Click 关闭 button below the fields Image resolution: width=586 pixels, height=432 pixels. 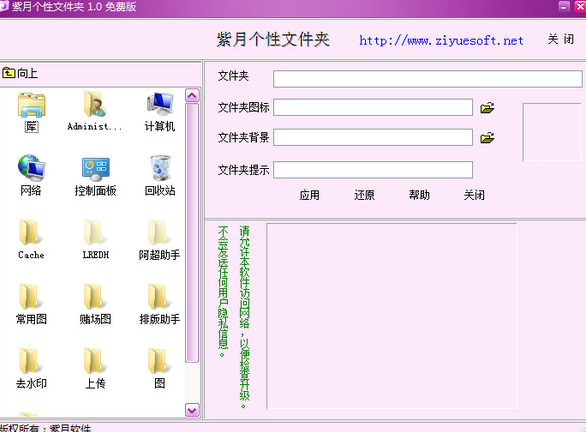point(474,195)
